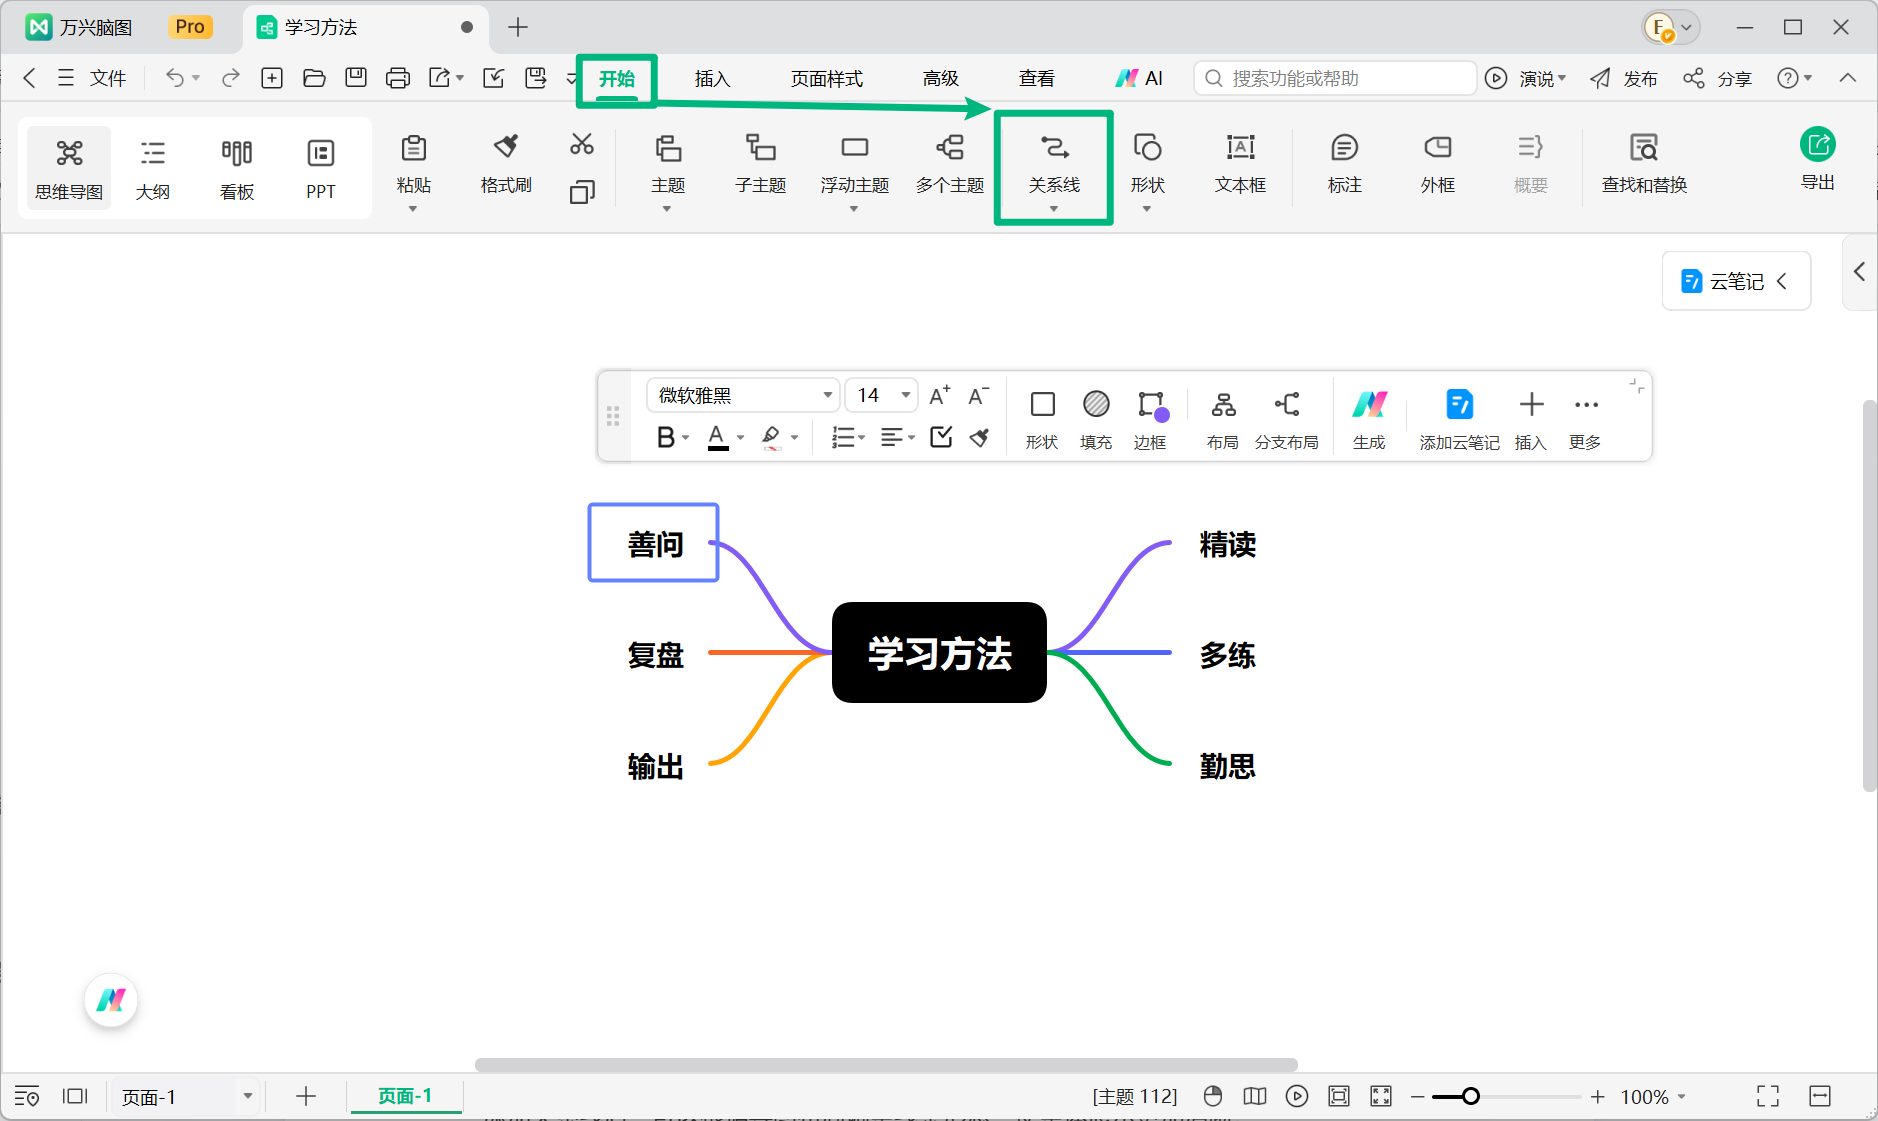Open the AI ribbon tab
This screenshot has width=1878, height=1121.
(x=1140, y=79)
